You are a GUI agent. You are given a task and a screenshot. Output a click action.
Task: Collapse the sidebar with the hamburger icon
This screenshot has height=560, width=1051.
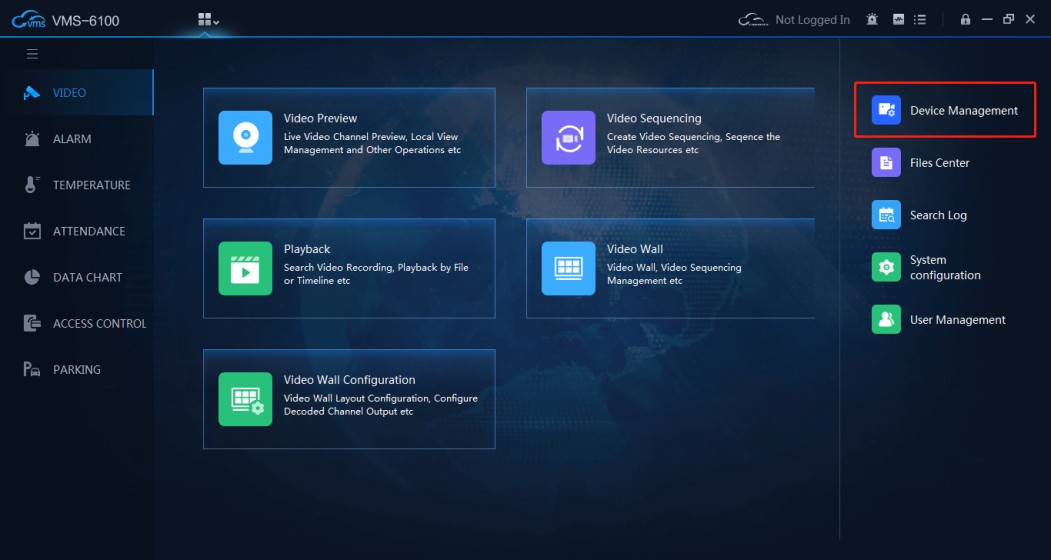[x=33, y=54]
